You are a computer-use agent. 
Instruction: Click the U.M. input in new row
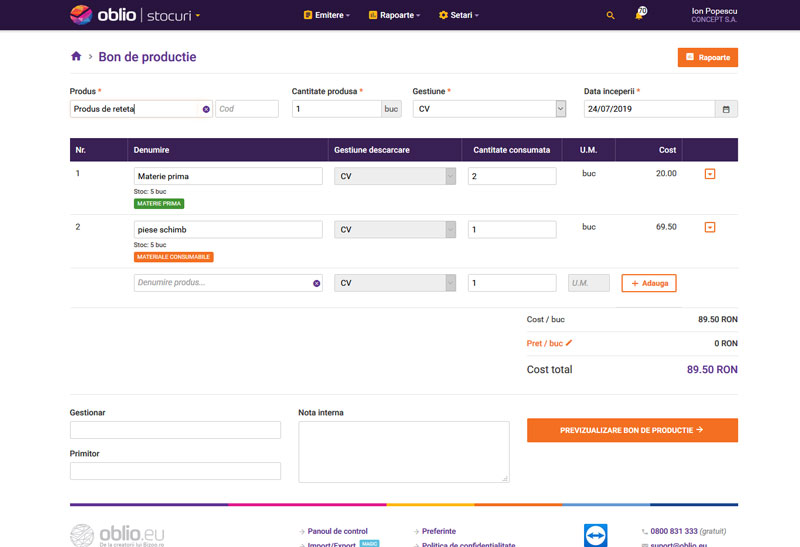click(x=589, y=283)
